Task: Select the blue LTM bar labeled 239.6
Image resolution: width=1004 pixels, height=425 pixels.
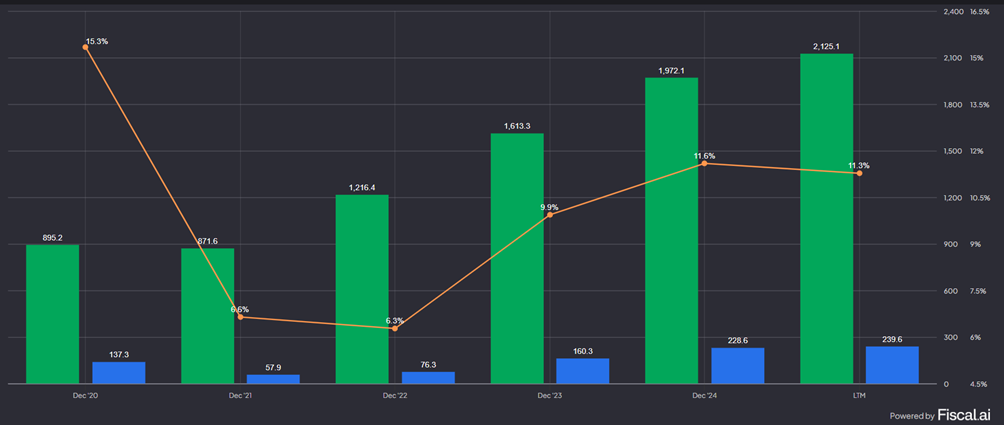Action: click(x=892, y=365)
